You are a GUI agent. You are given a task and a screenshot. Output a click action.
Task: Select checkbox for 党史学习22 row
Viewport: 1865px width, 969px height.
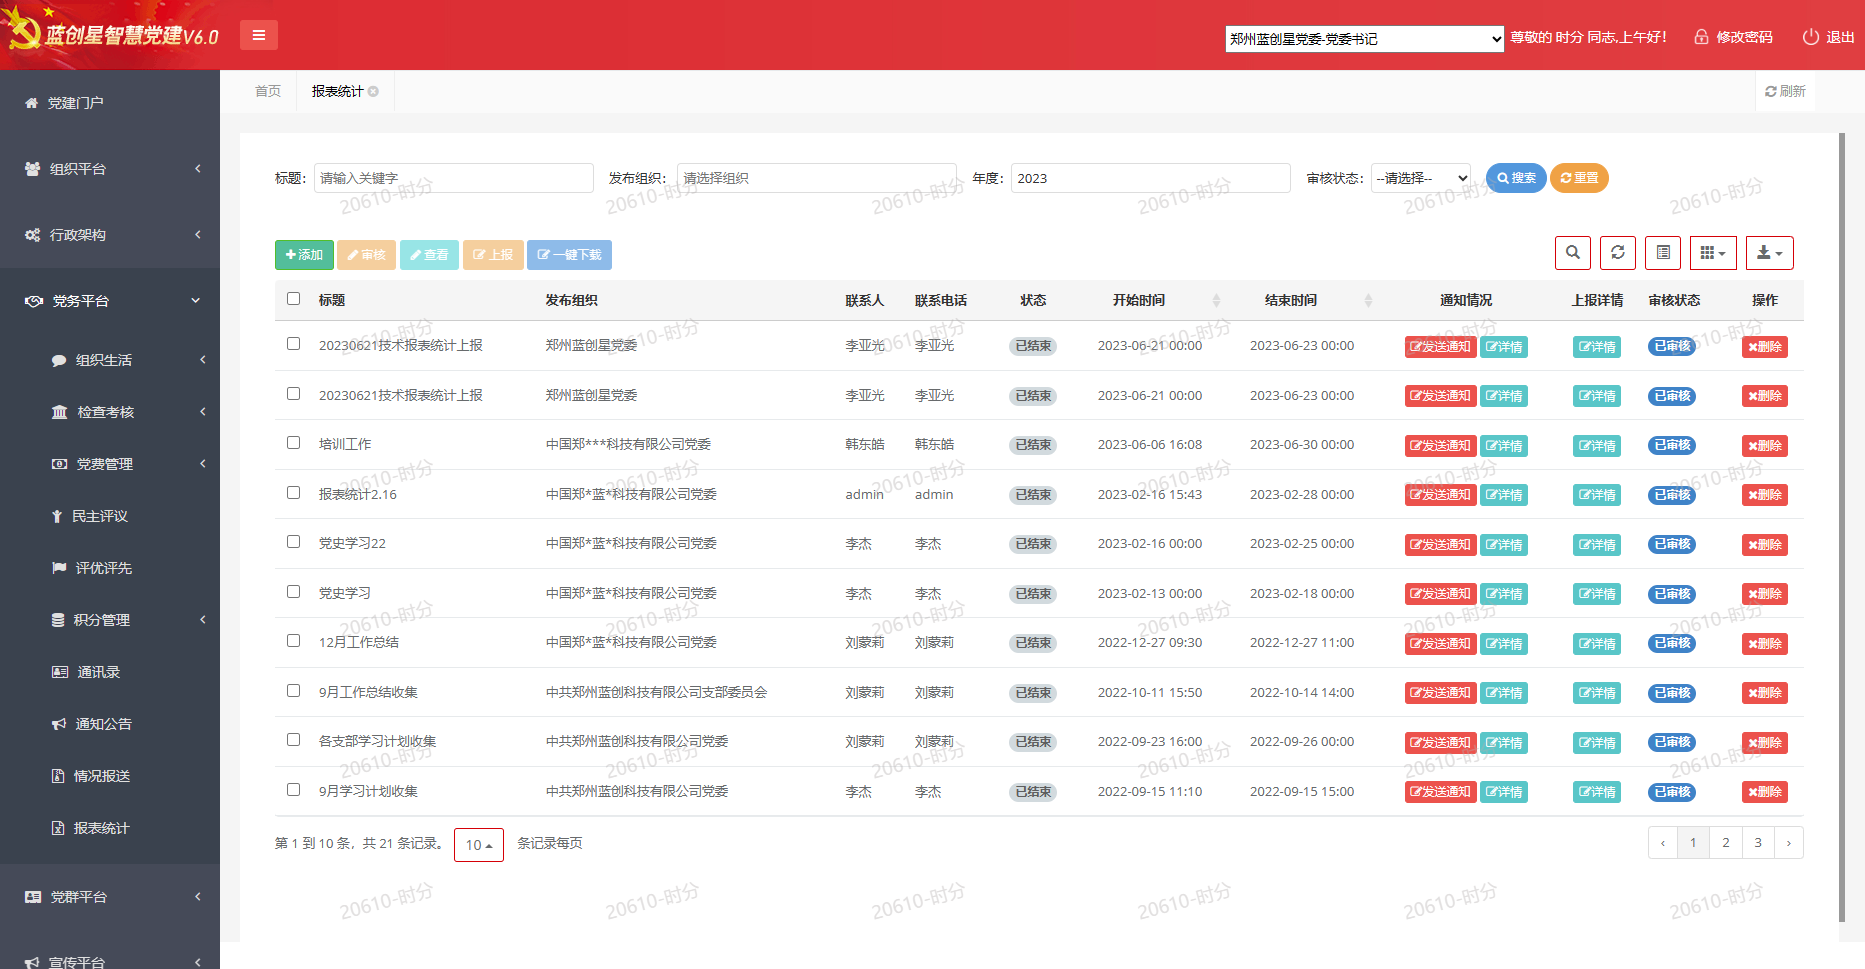pyautogui.click(x=293, y=541)
